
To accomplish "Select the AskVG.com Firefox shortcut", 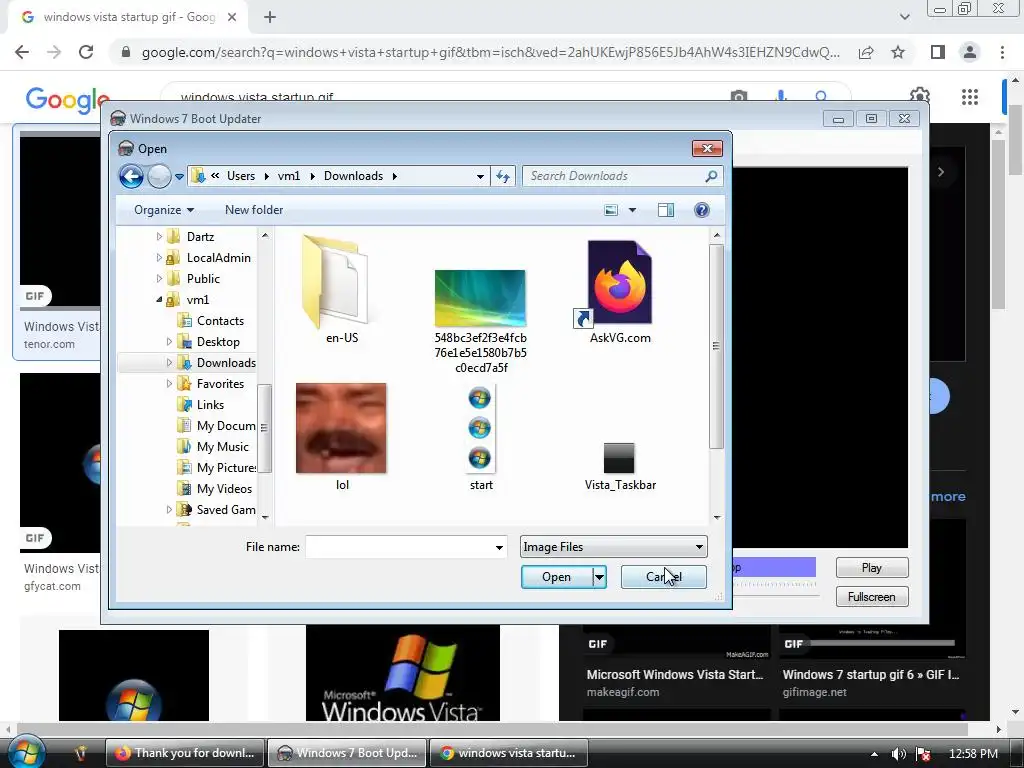I will coord(620,292).
